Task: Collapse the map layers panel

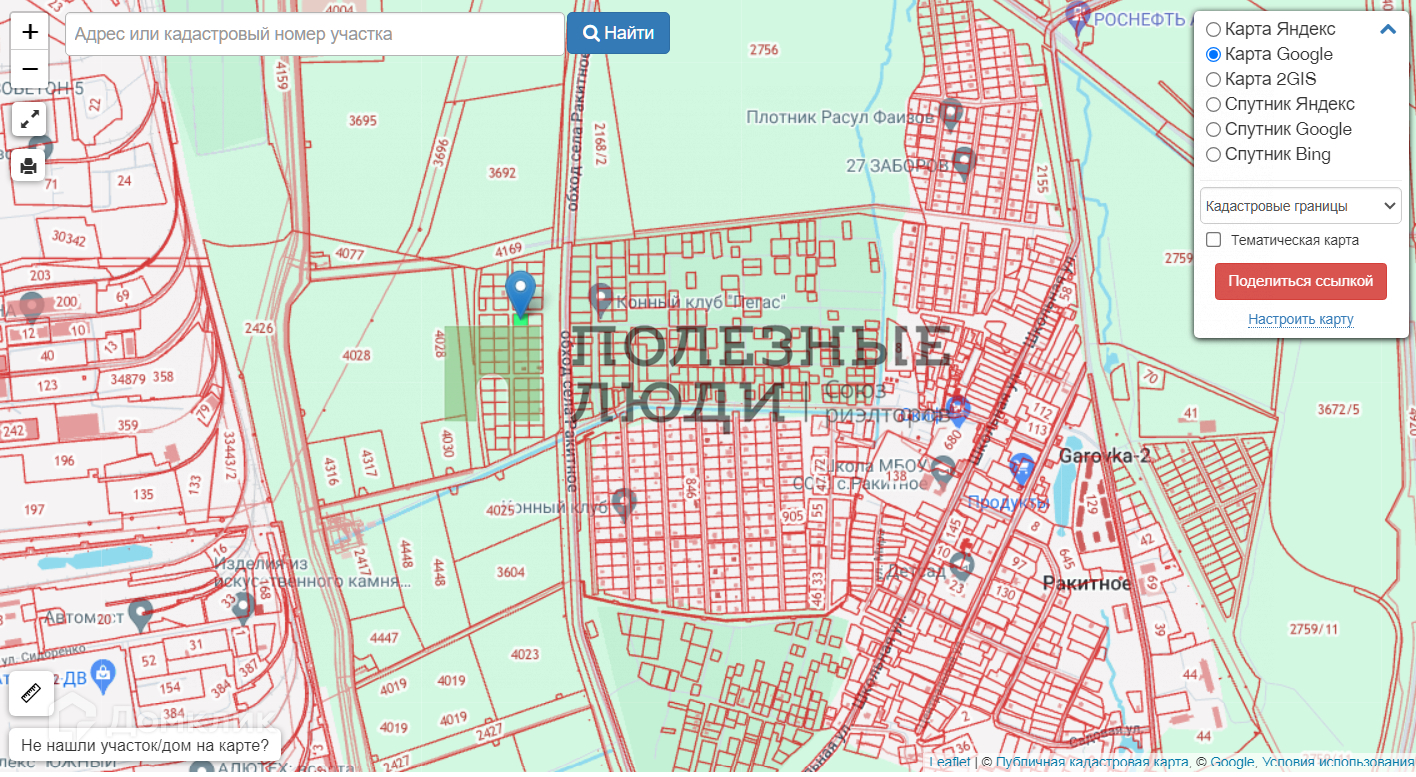Action: [1388, 29]
